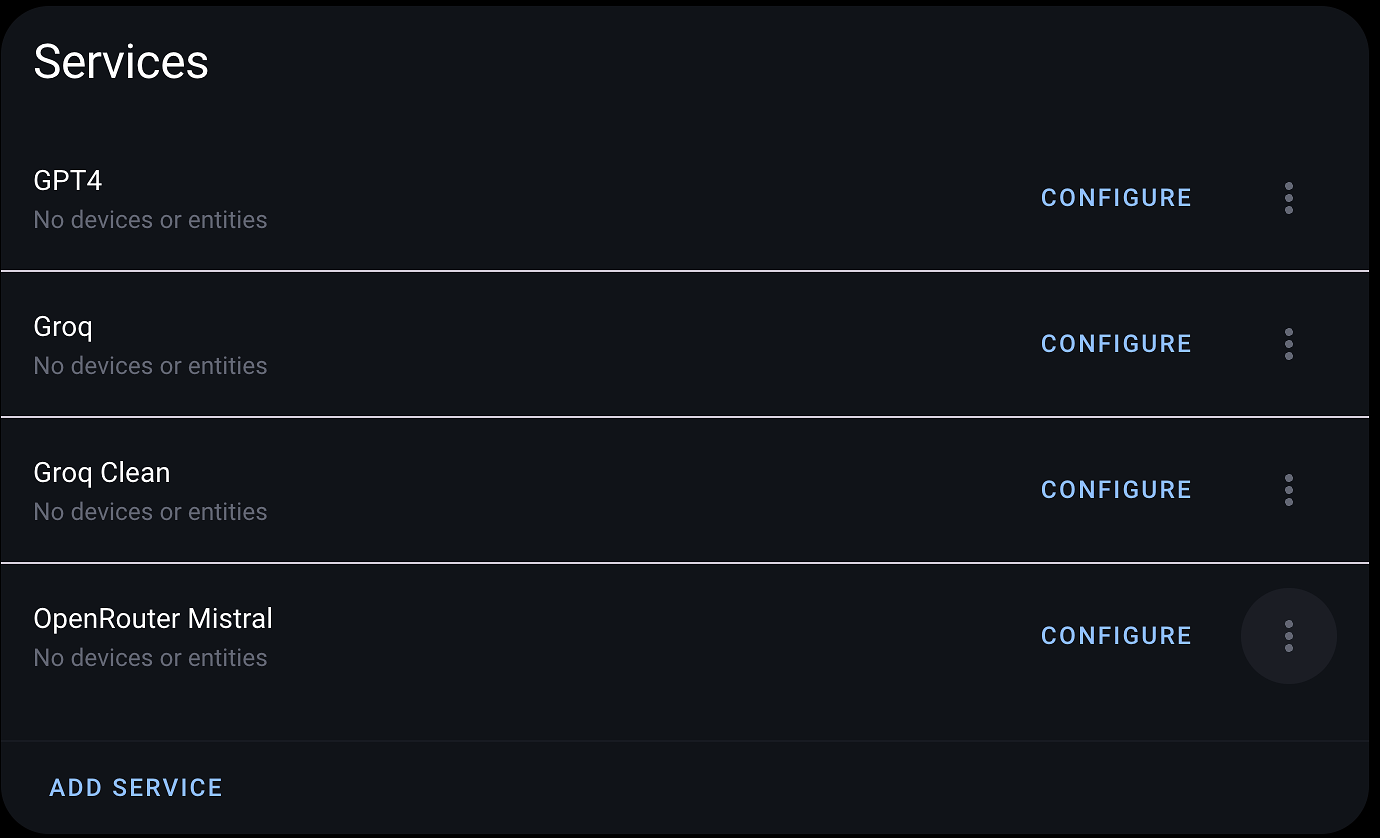Open the three-dot menu for Groq Clean
Screen dimensions: 1380x838
1288,490
